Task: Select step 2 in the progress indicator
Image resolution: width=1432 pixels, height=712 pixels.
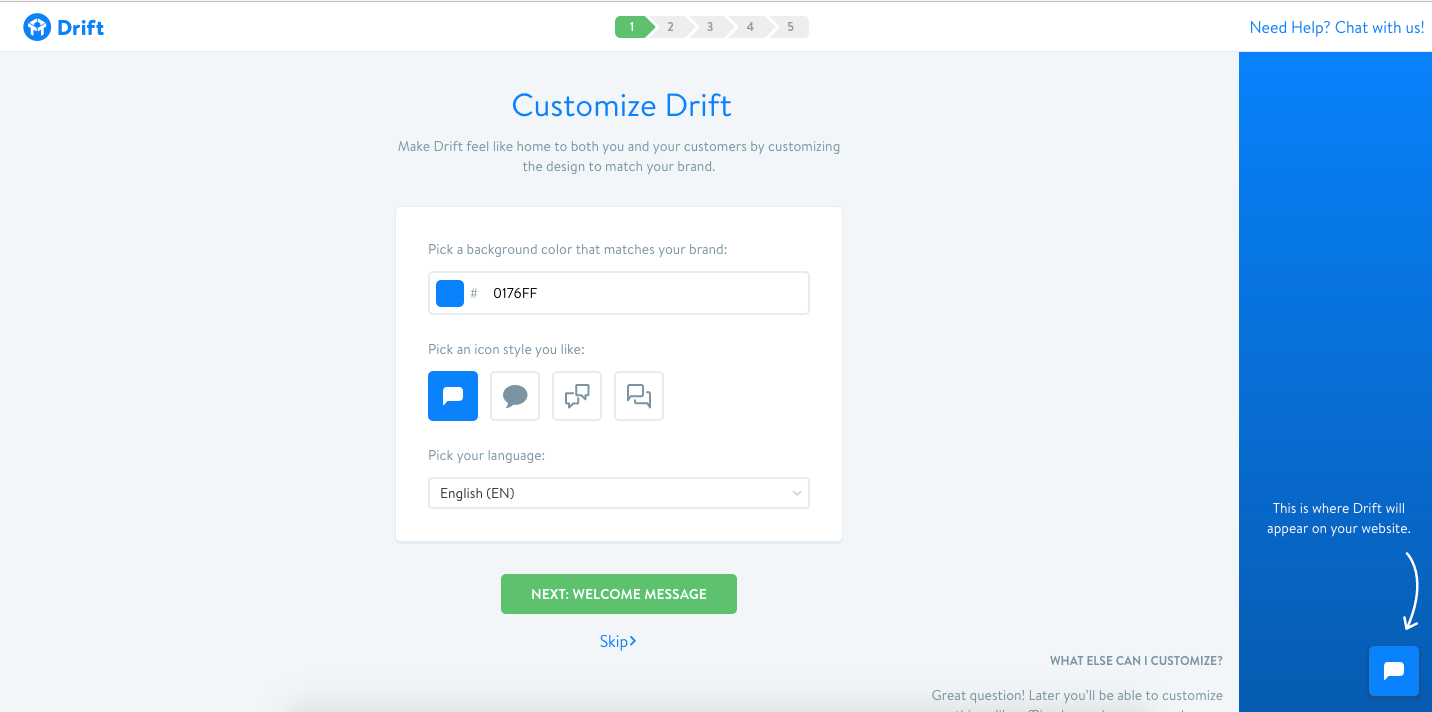Action: click(x=670, y=26)
